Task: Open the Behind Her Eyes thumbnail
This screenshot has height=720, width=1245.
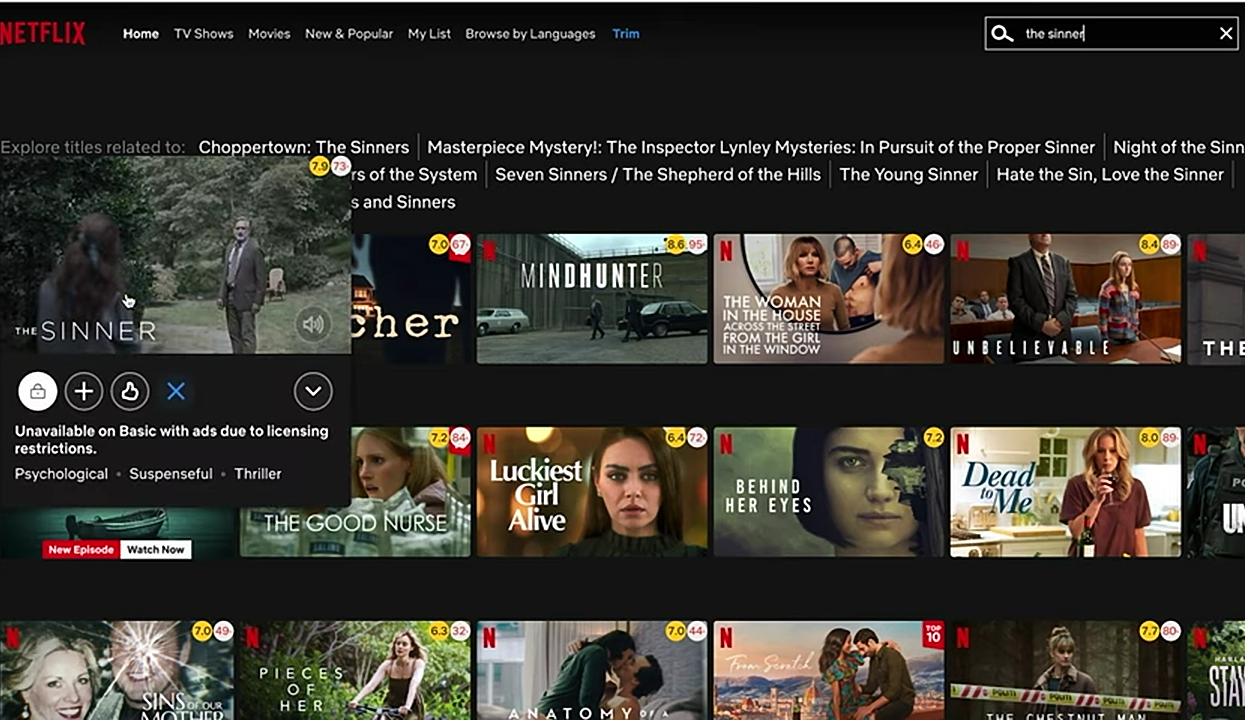Action: pyautogui.click(x=829, y=491)
